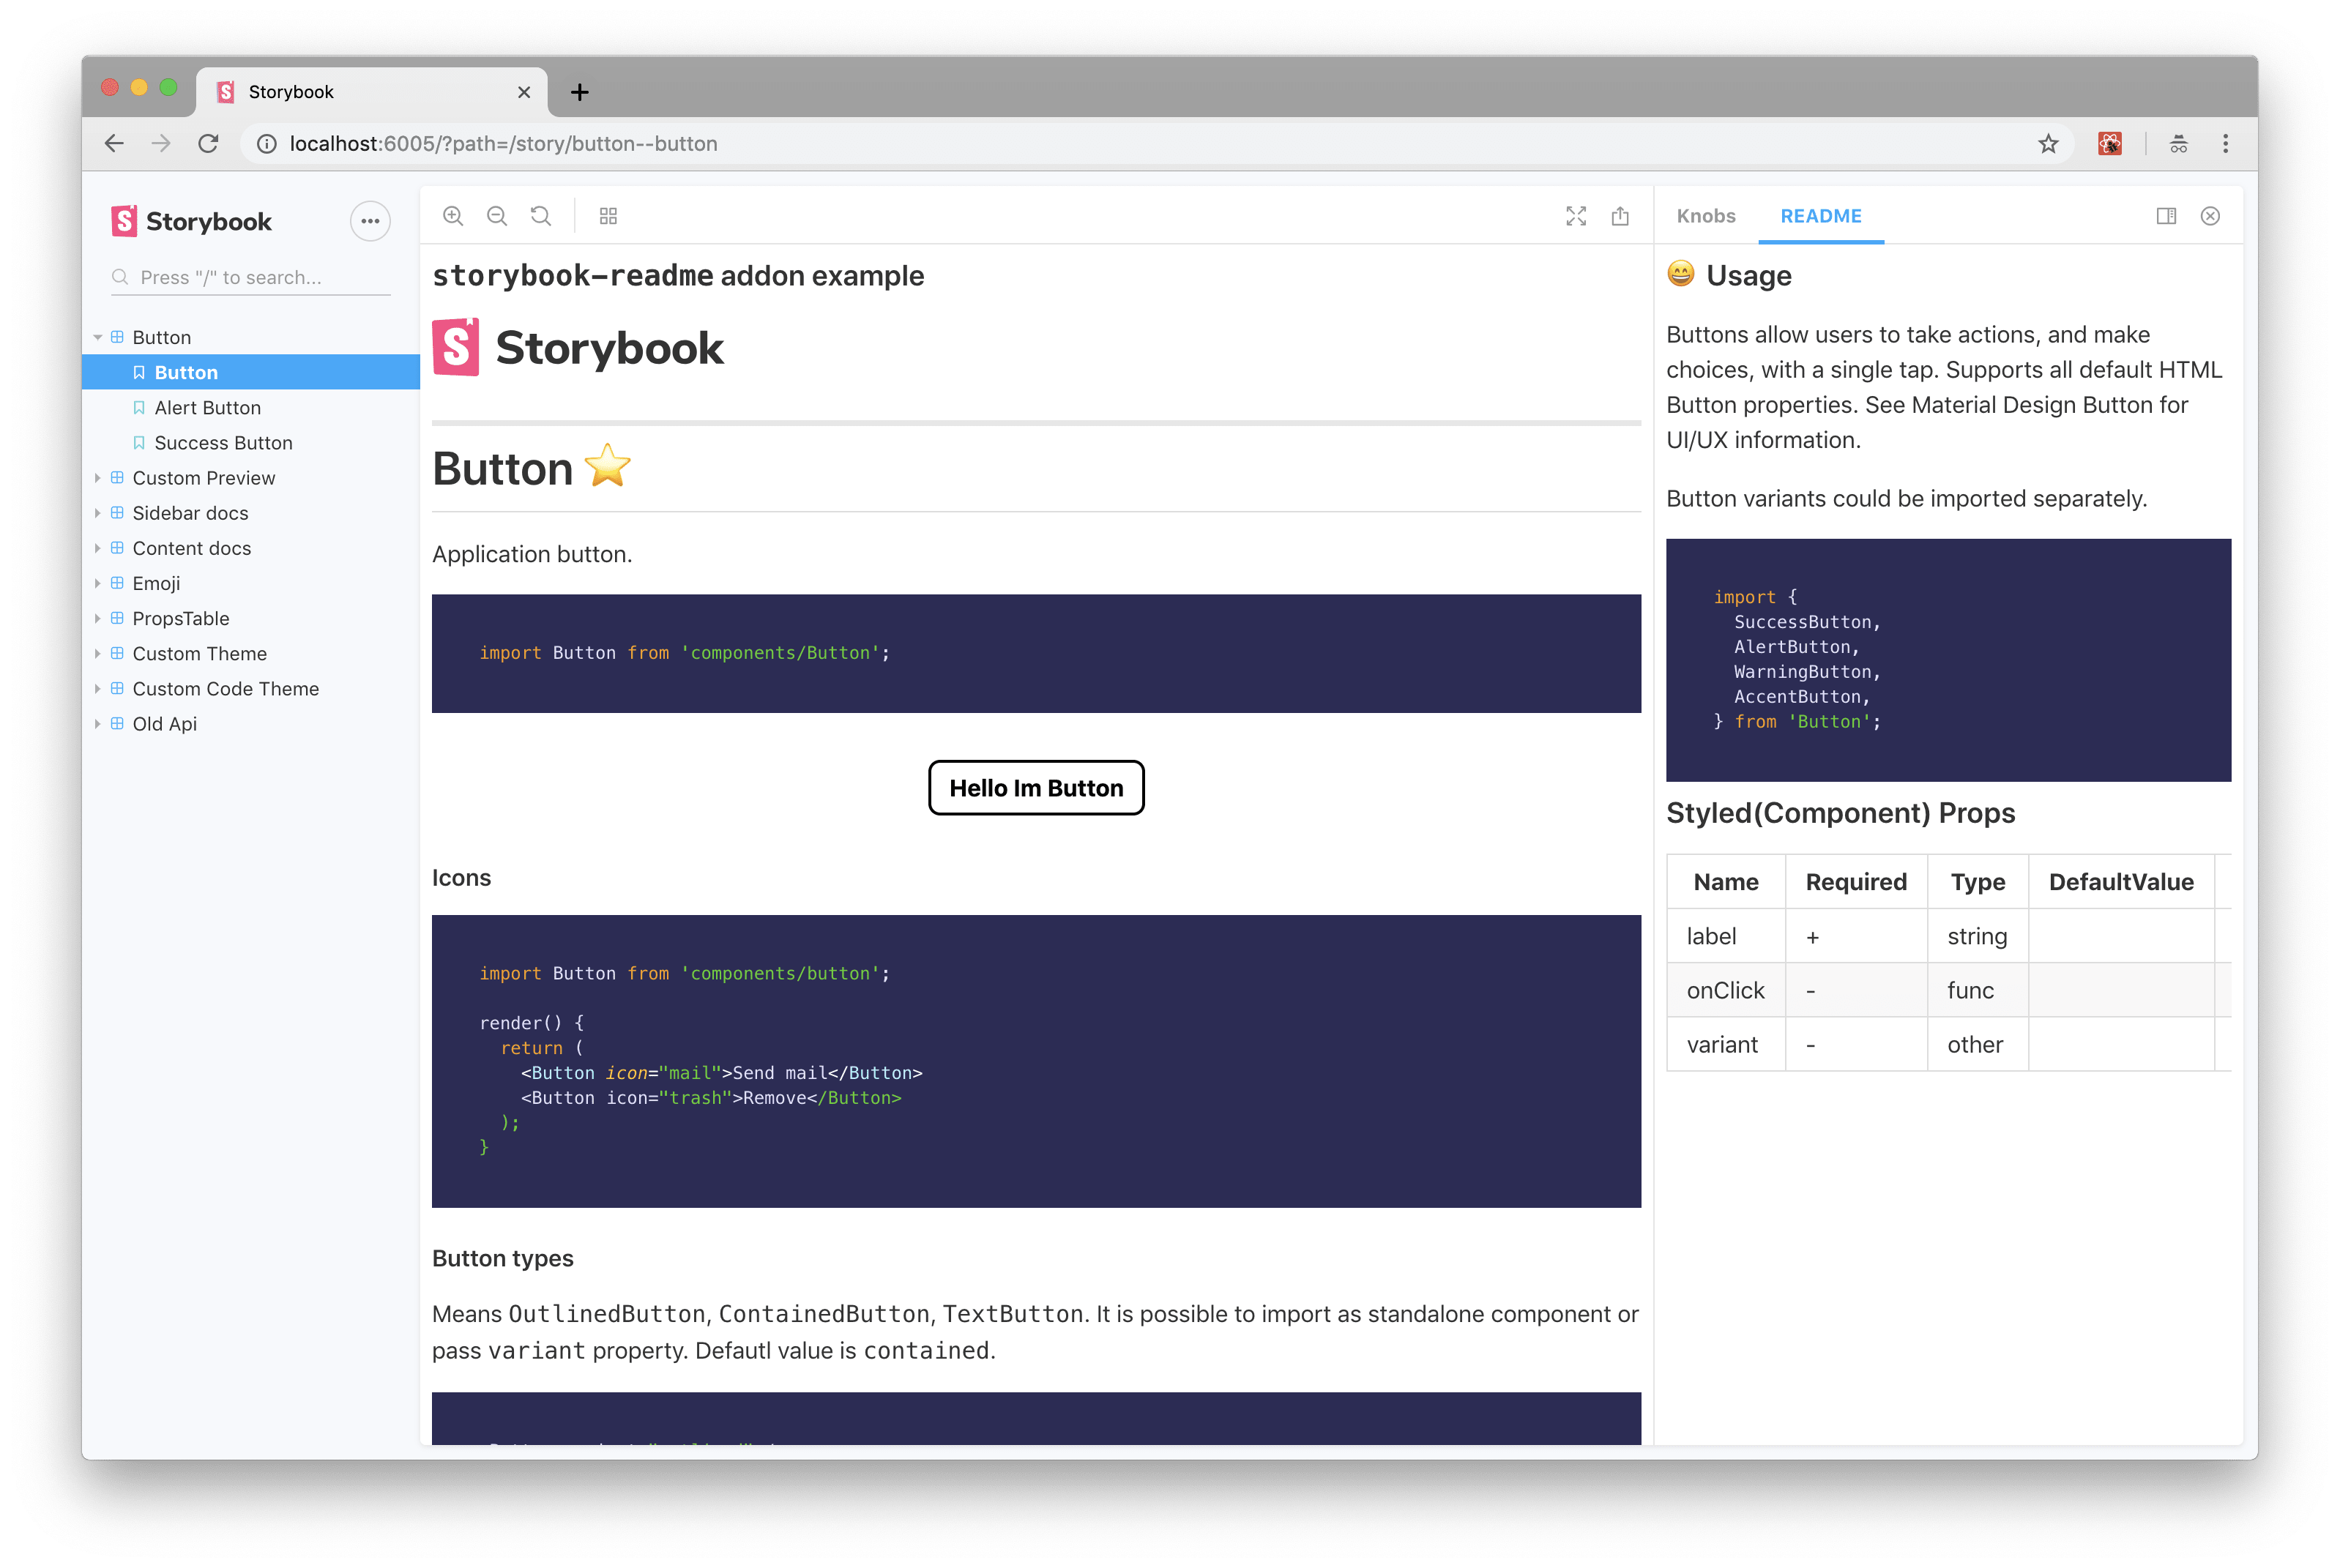Enter fullscreen with the expand-arrows icon

(1576, 216)
